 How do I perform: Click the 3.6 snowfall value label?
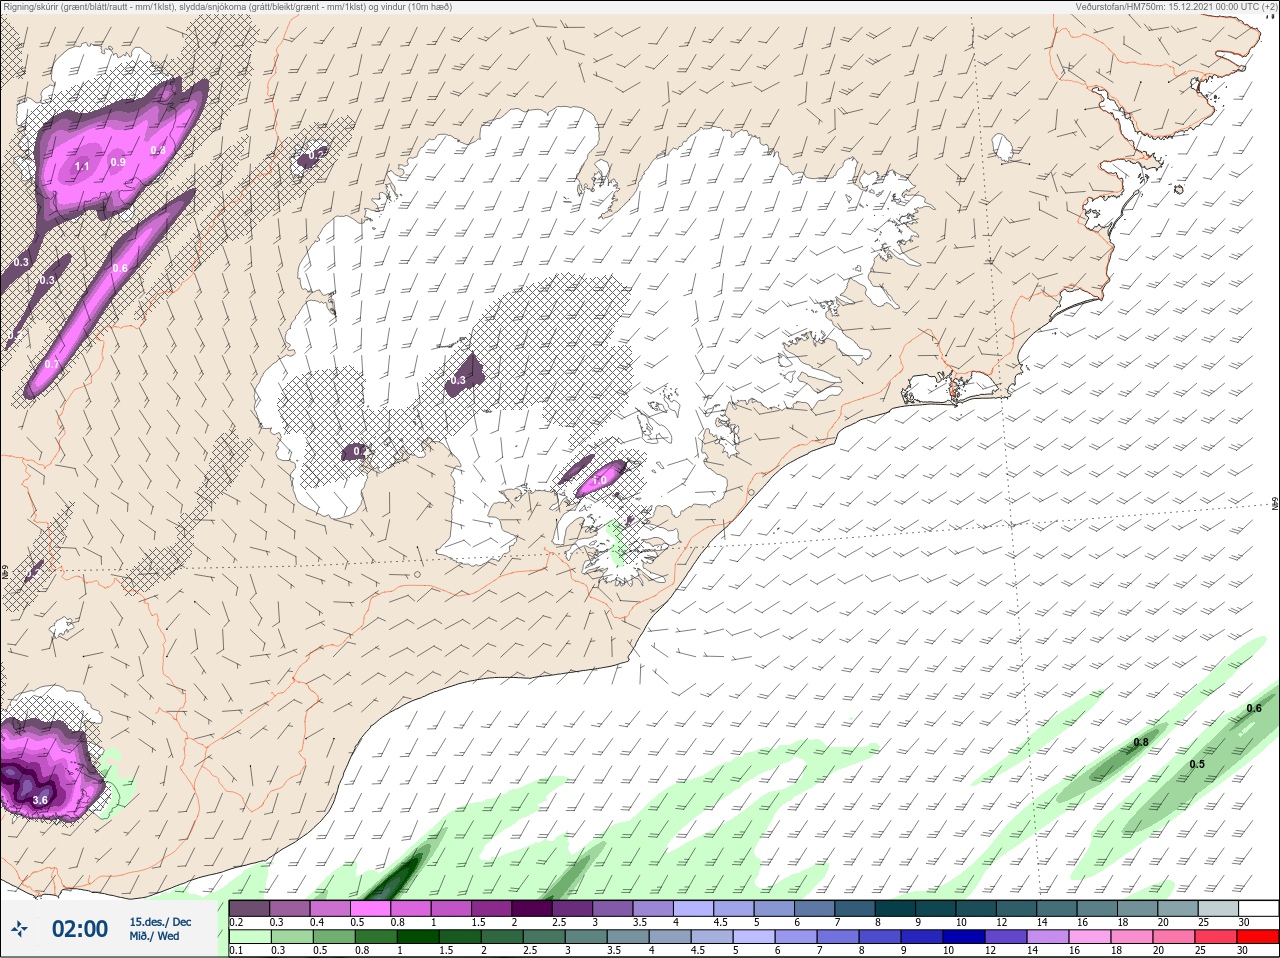40,800
